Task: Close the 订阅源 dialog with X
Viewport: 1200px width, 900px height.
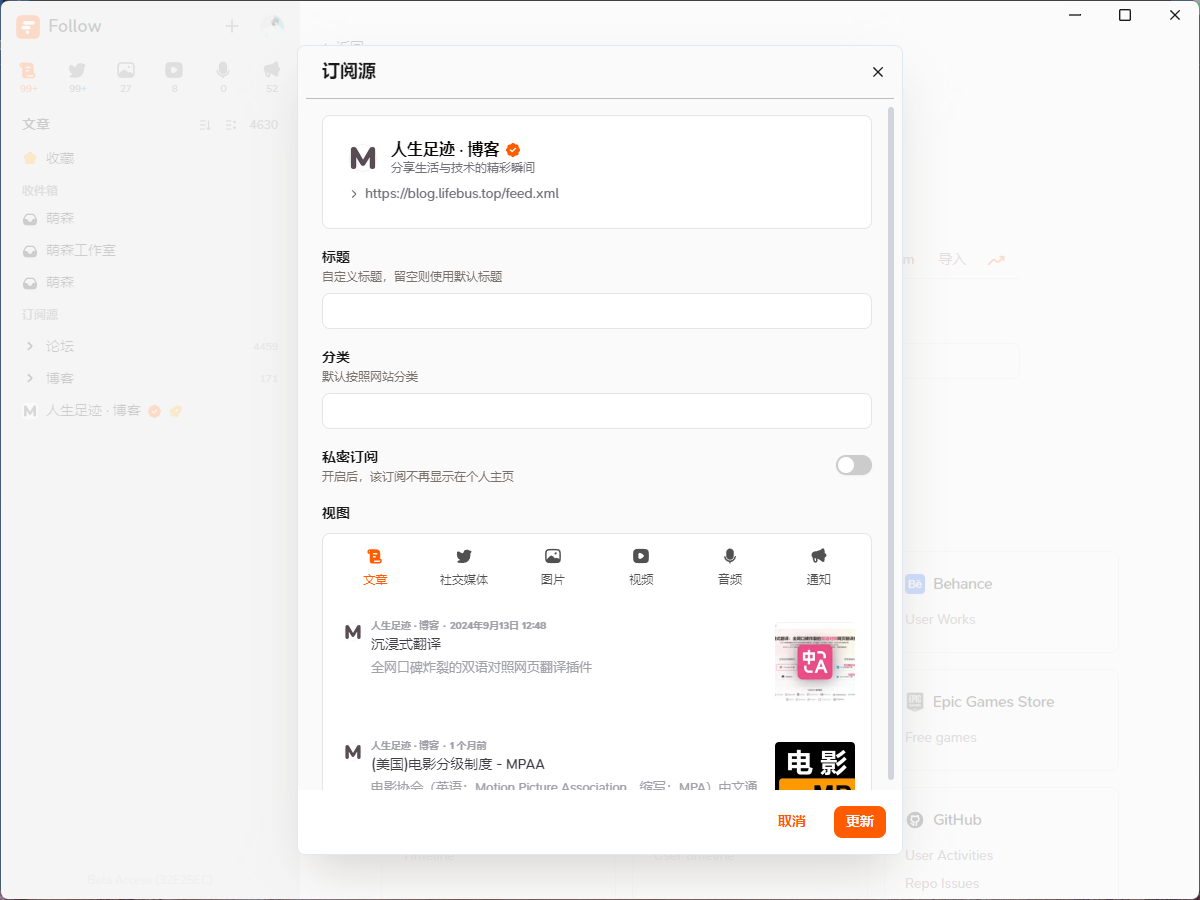Action: point(878,72)
